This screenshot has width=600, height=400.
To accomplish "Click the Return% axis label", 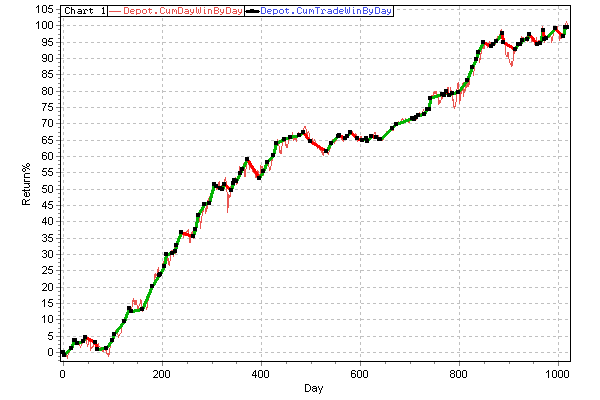I will 26,184.
